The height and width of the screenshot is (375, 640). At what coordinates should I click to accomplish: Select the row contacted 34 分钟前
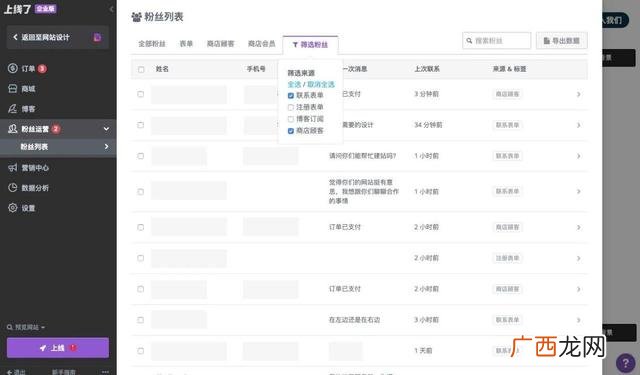pyautogui.click(x=141, y=125)
